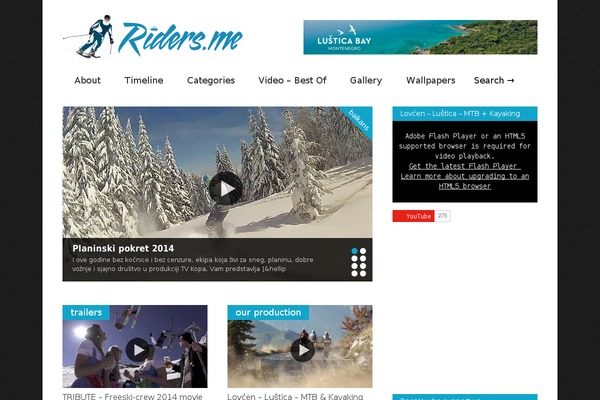Play the Planinski pokret 2014 video
This screenshot has width=600, height=400.
pyautogui.click(x=225, y=188)
